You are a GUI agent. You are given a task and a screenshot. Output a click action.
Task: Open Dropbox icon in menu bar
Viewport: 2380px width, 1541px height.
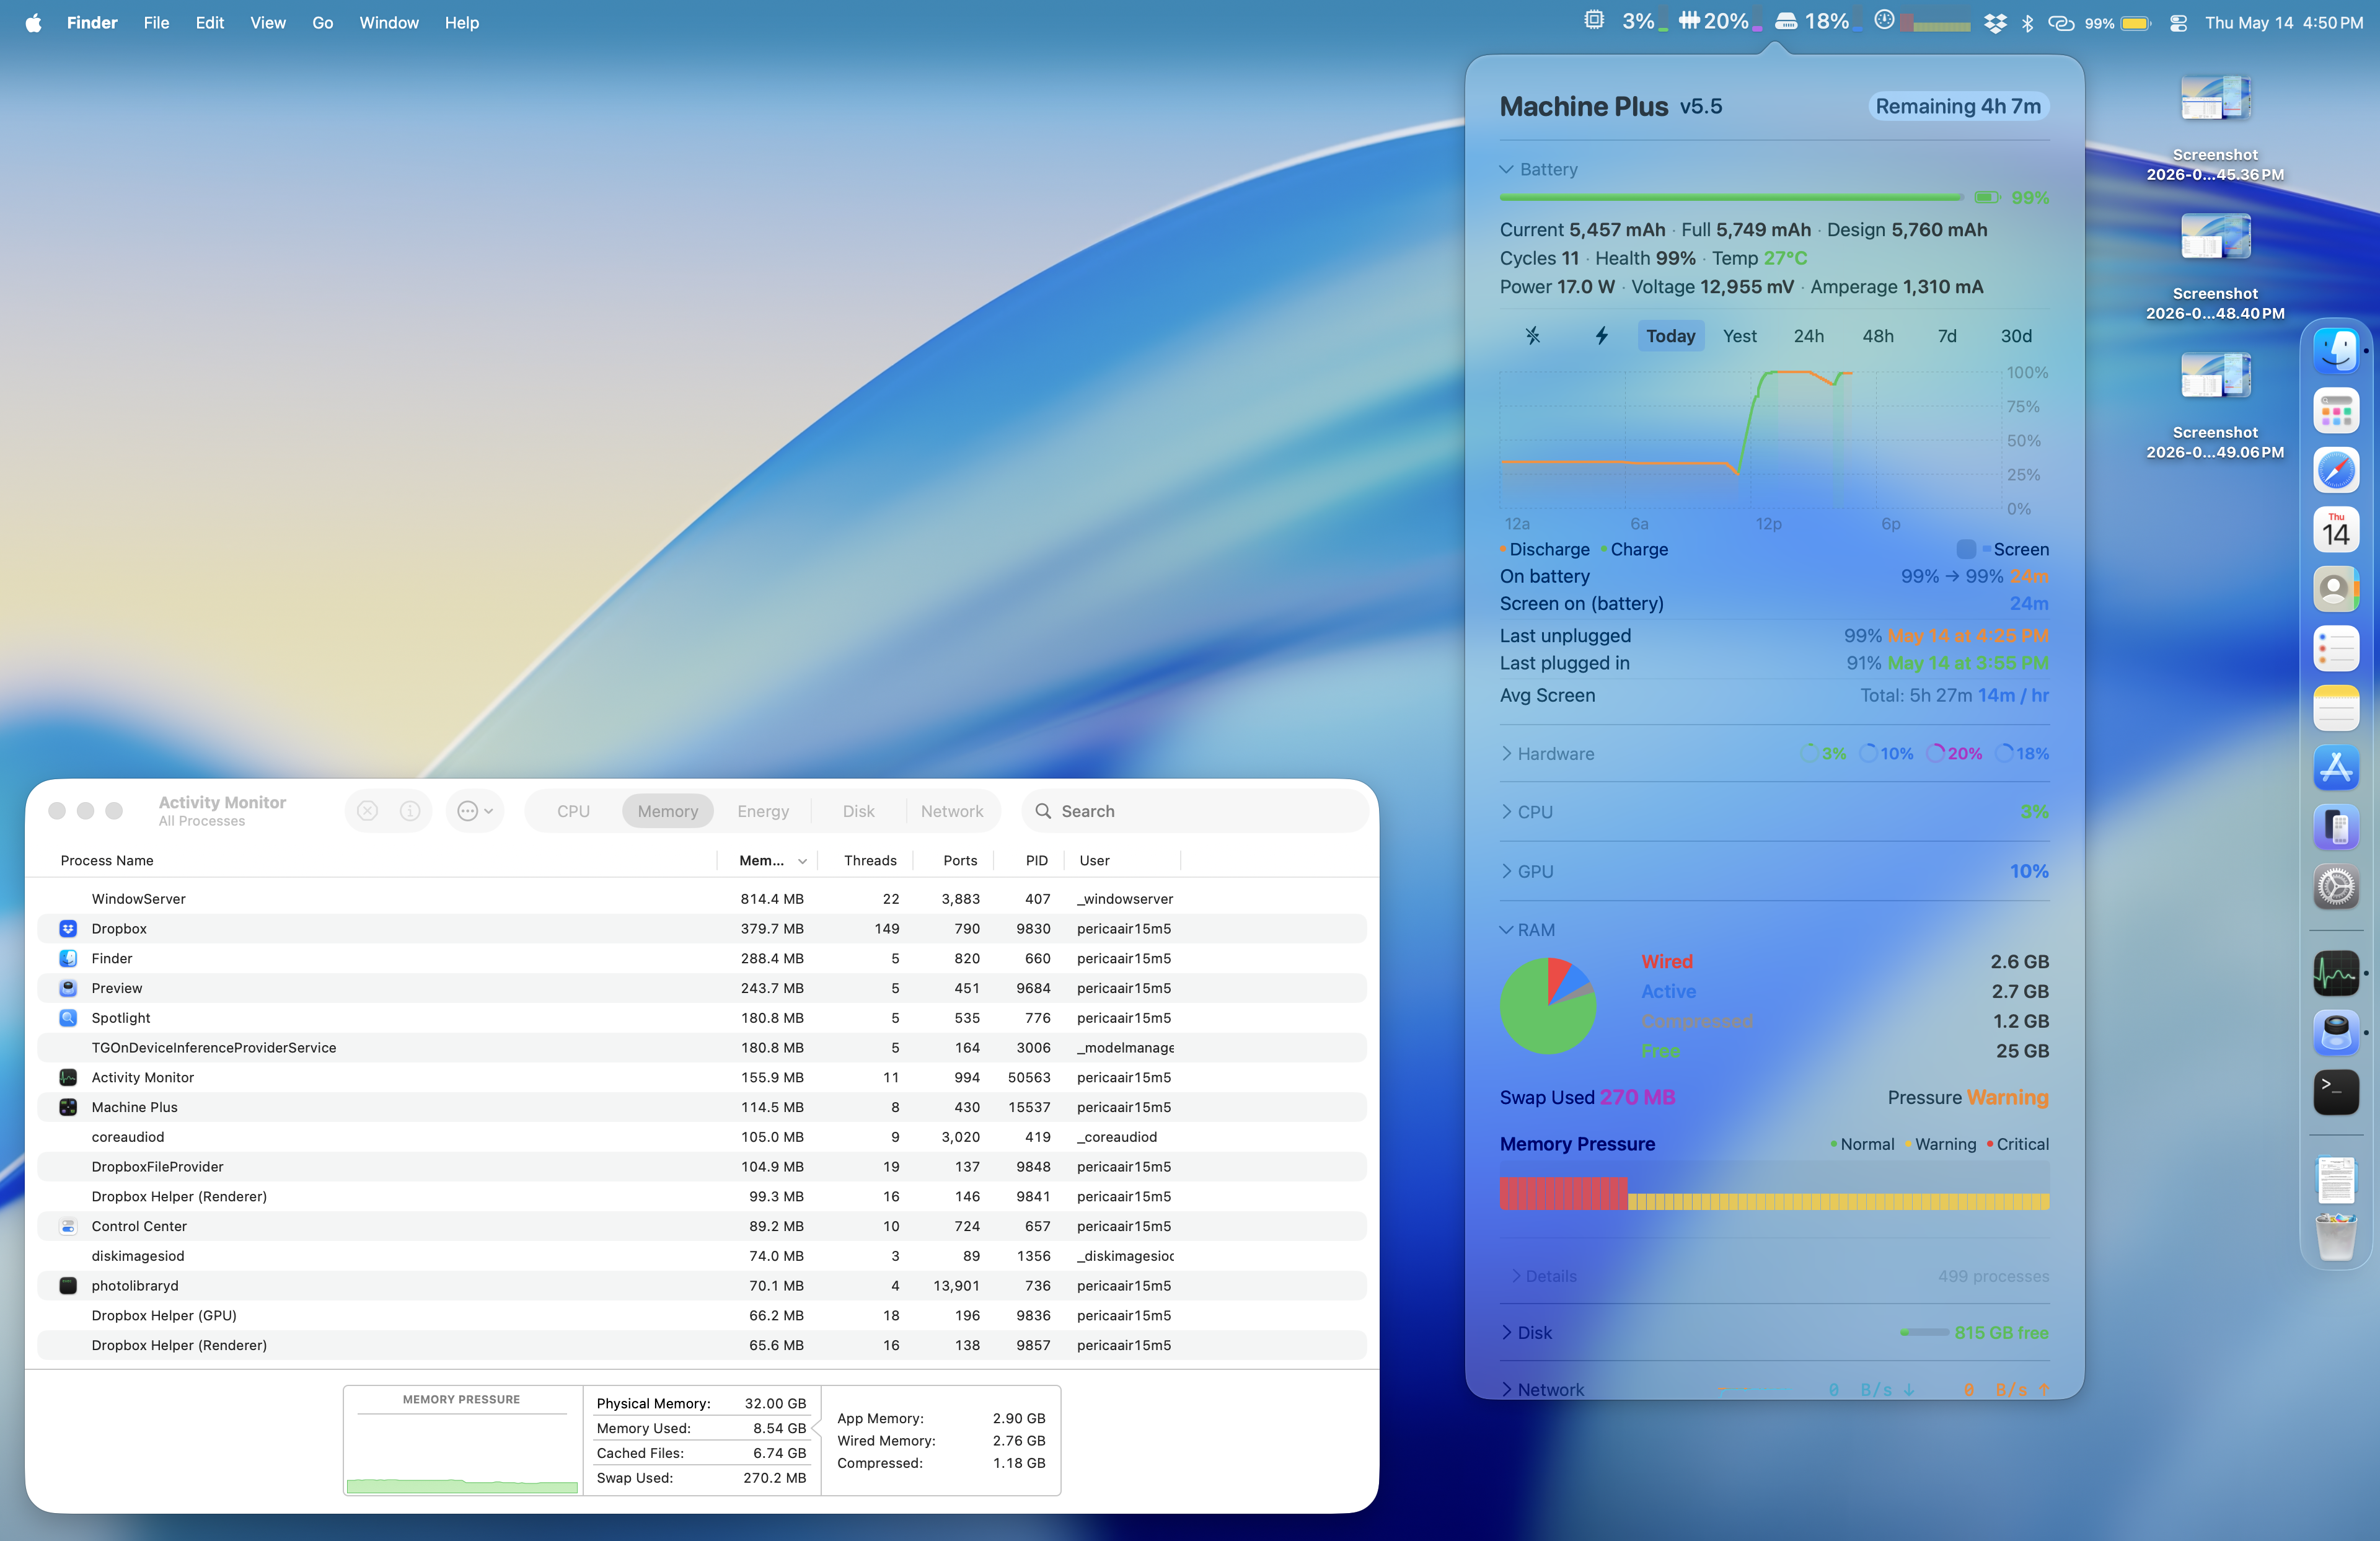(1995, 22)
